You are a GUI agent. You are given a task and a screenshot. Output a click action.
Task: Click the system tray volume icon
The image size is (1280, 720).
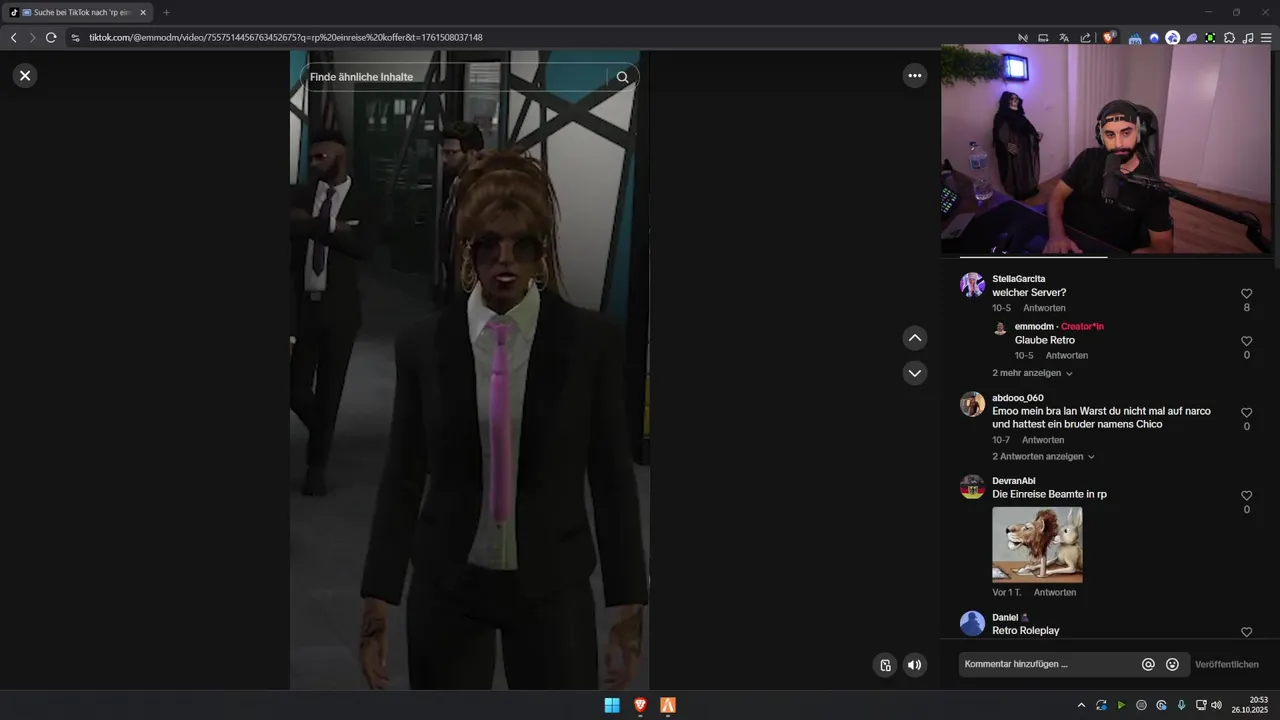pos(1216,705)
